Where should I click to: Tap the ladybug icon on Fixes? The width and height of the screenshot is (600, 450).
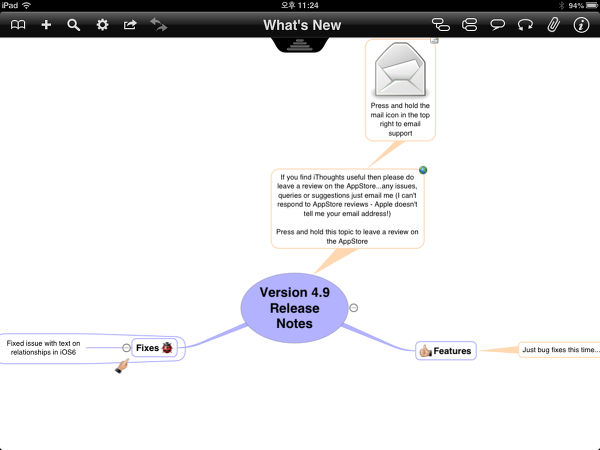pos(167,347)
